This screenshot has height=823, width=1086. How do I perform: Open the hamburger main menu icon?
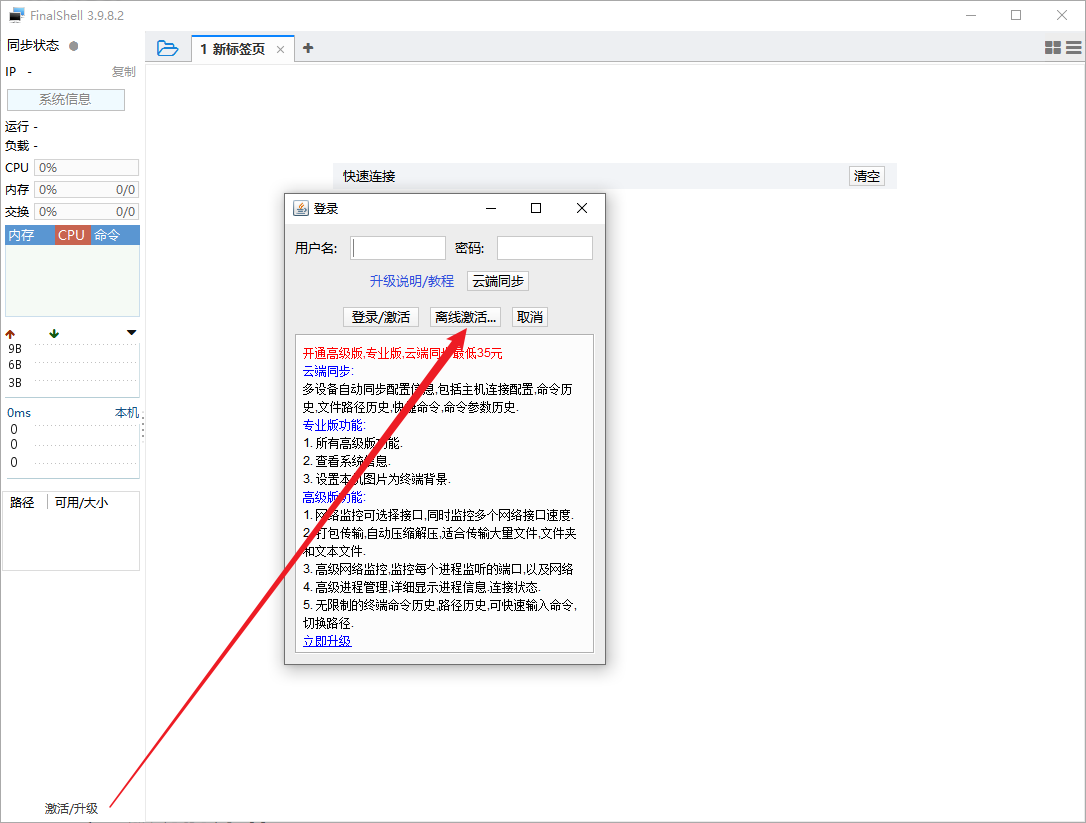(x=1074, y=47)
